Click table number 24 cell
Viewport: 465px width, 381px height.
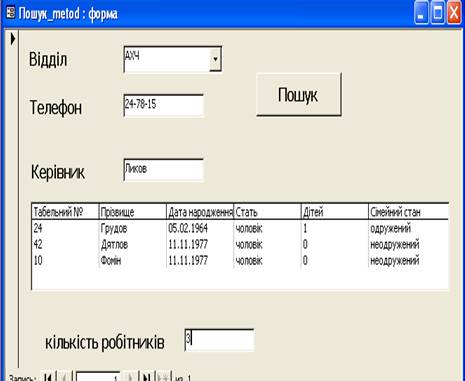(x=38, y=228)
